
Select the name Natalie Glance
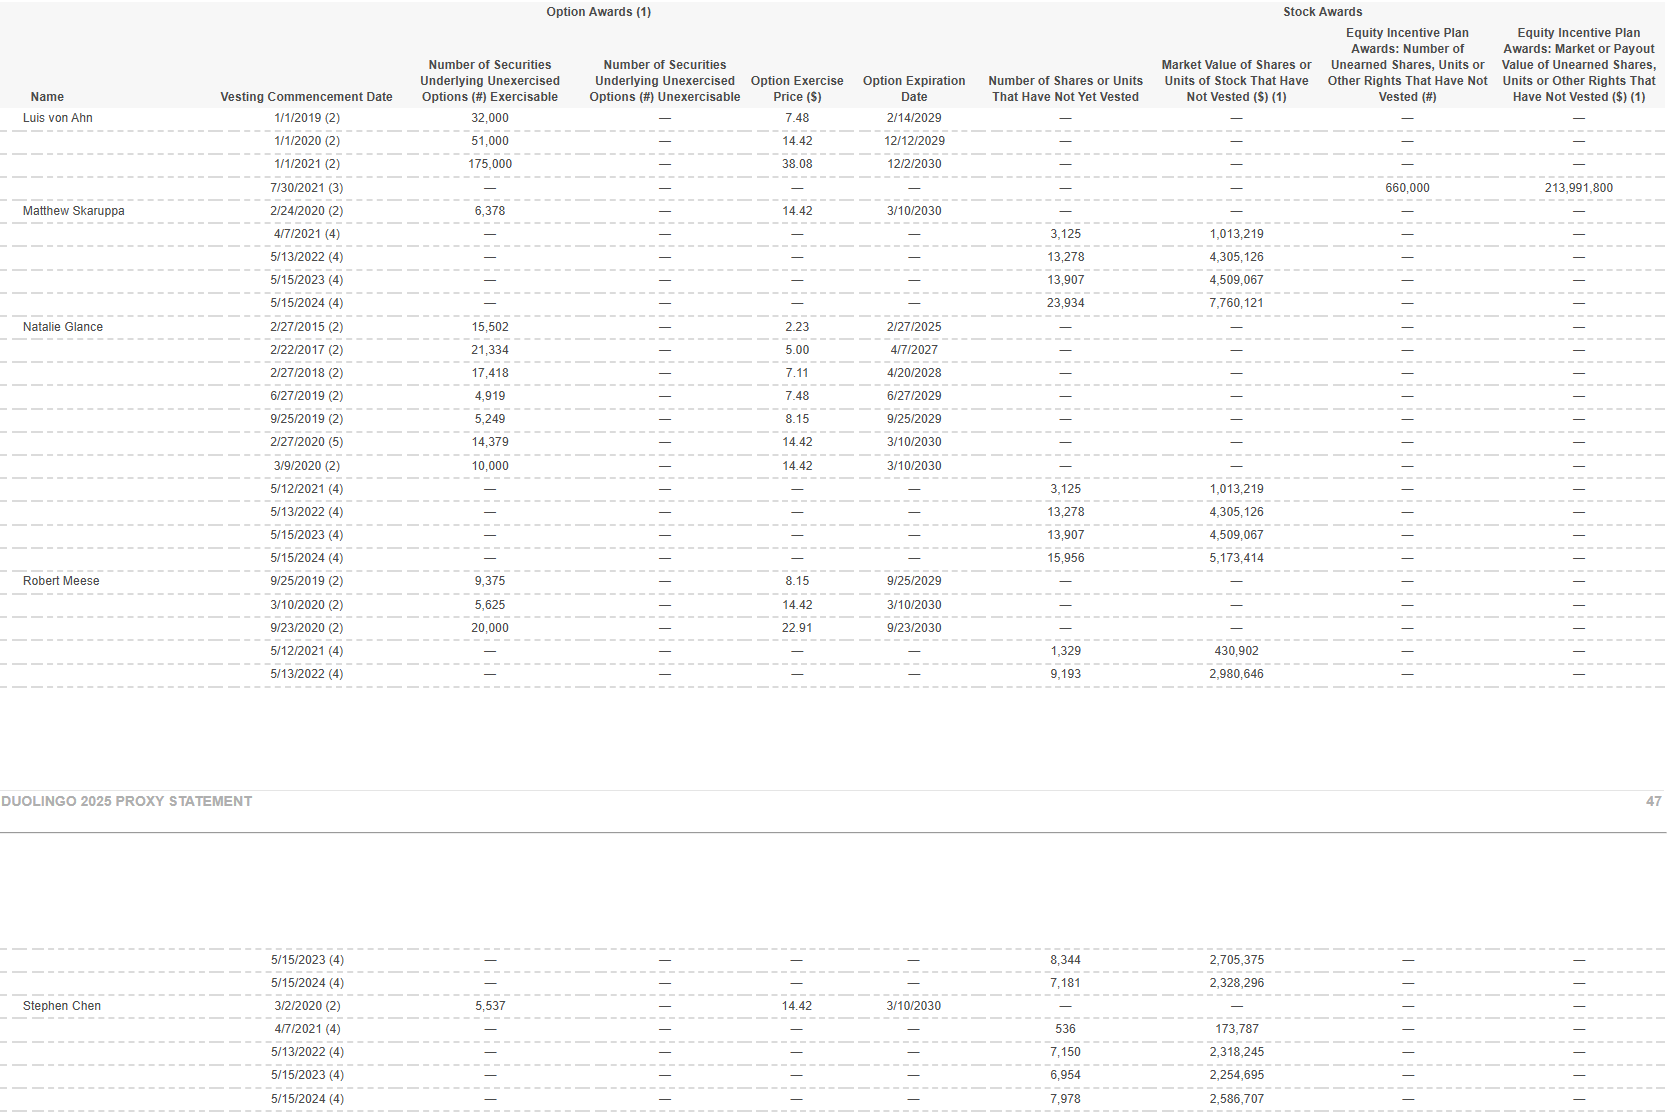pos(63,327)
